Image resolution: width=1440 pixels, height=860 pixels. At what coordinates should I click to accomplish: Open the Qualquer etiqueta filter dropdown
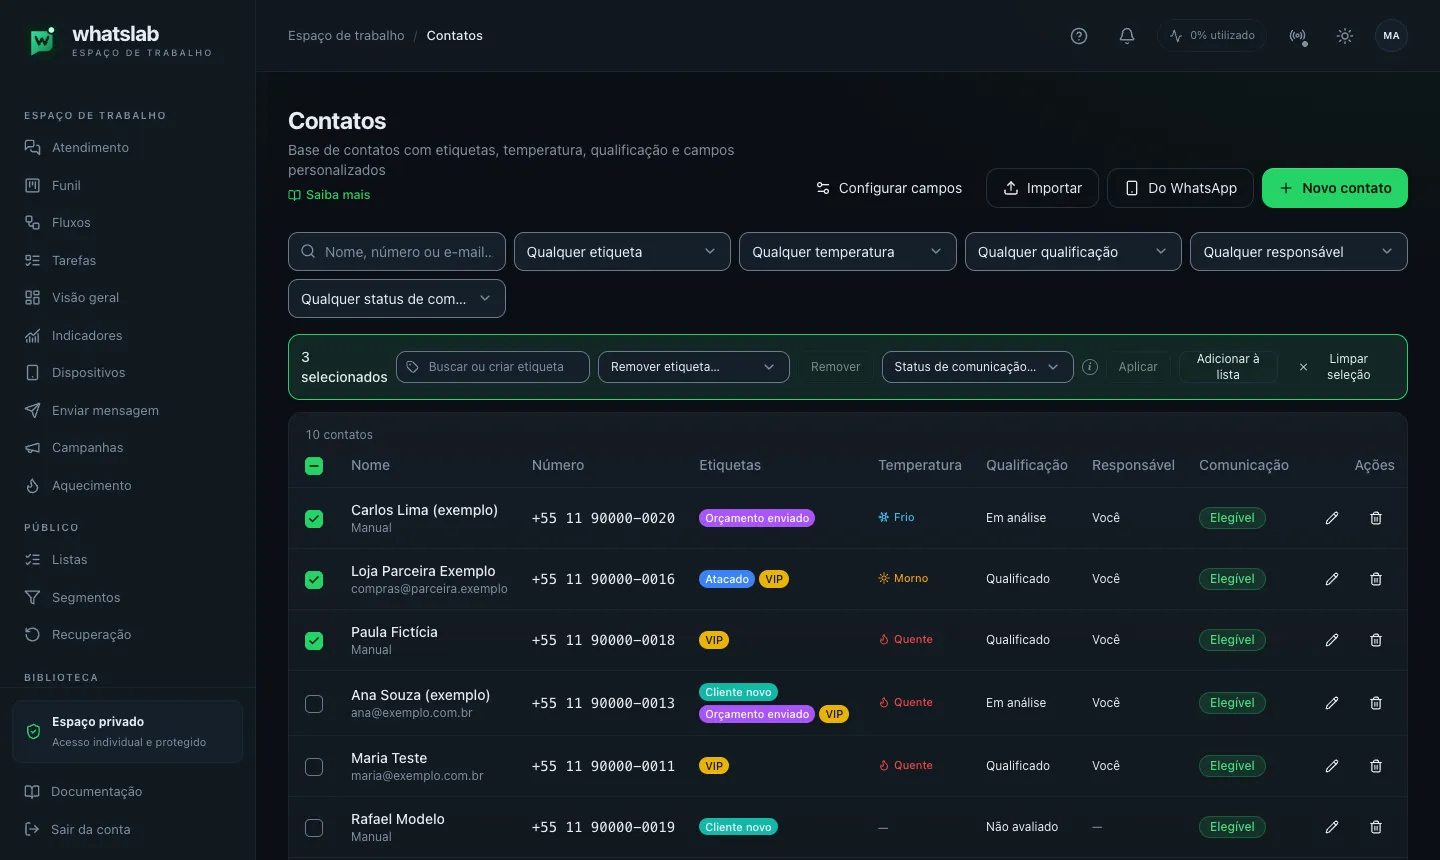point(622,252)
